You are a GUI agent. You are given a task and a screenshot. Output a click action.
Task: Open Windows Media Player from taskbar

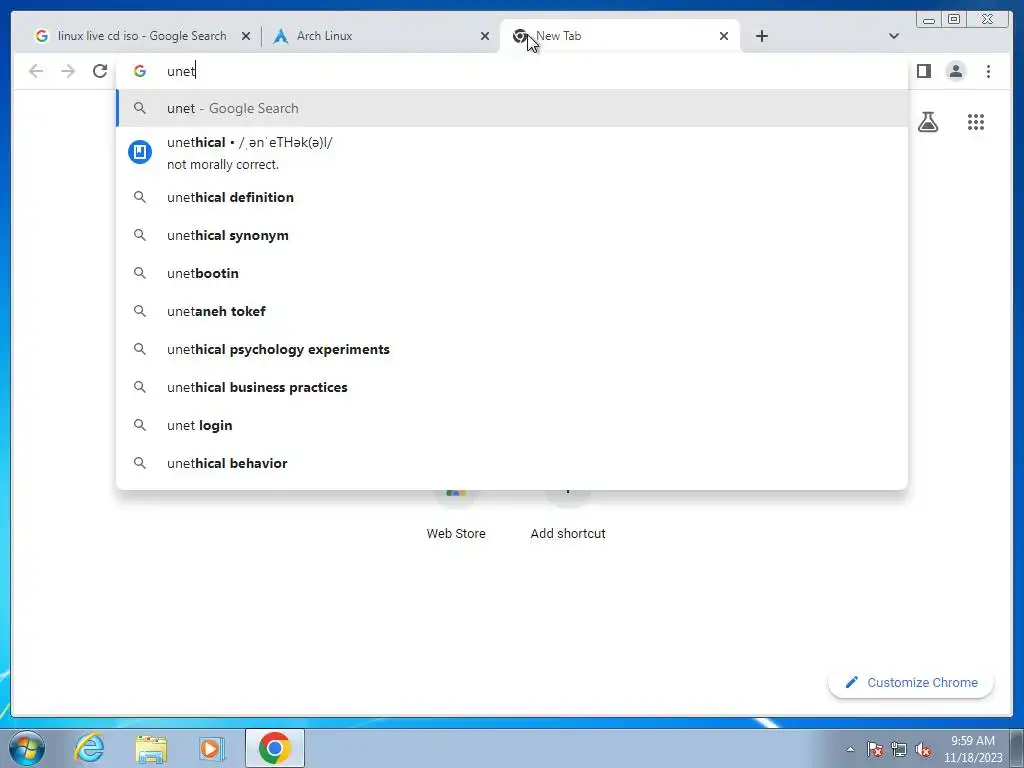212,748
